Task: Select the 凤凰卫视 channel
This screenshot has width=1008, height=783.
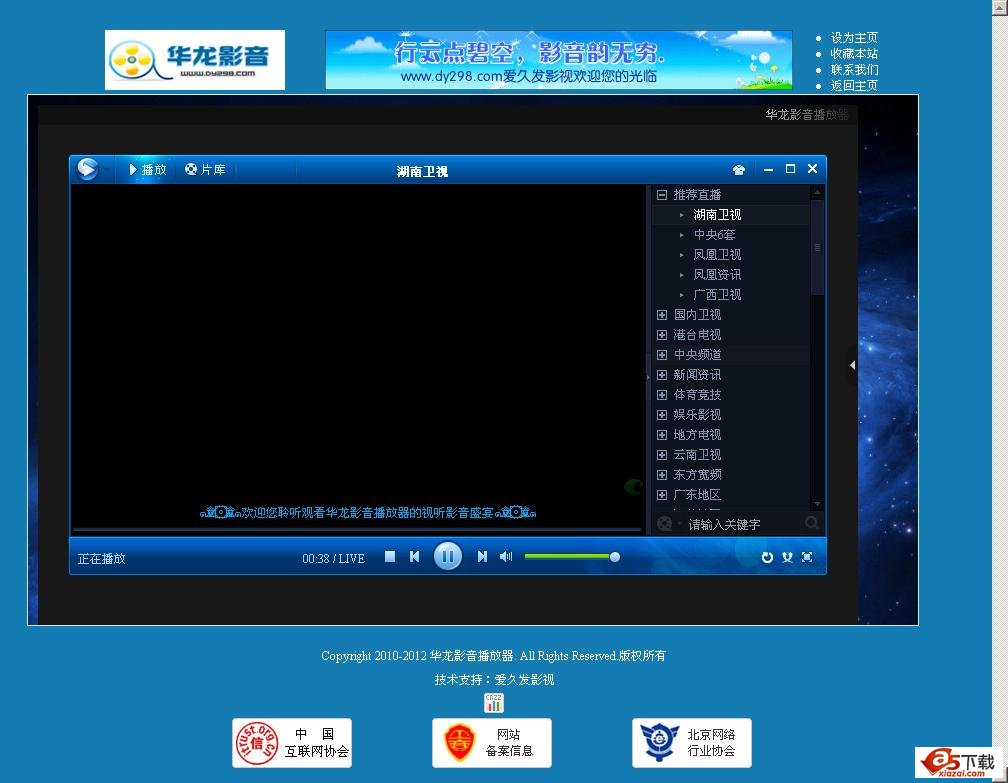Action: pos(716,254)
